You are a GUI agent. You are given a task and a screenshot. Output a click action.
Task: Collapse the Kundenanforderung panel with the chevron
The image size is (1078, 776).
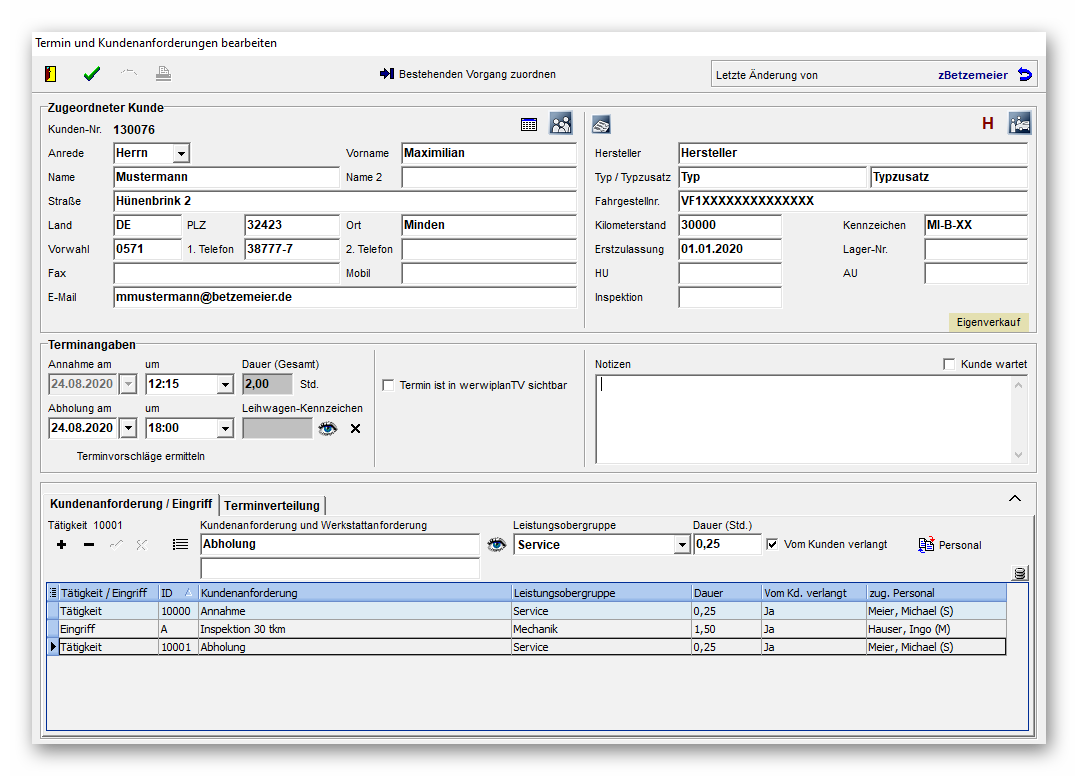(x=1015, y=498)
